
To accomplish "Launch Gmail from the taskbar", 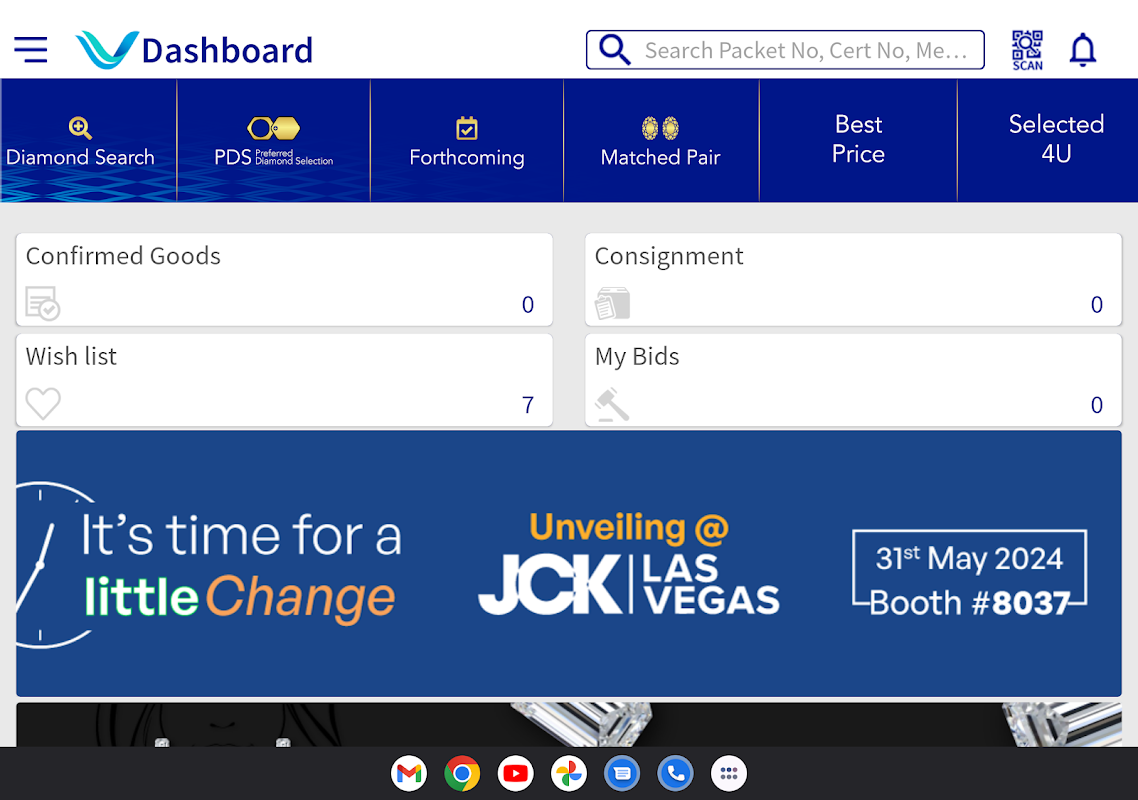I will pyautogui.click(x=409, y=774).
